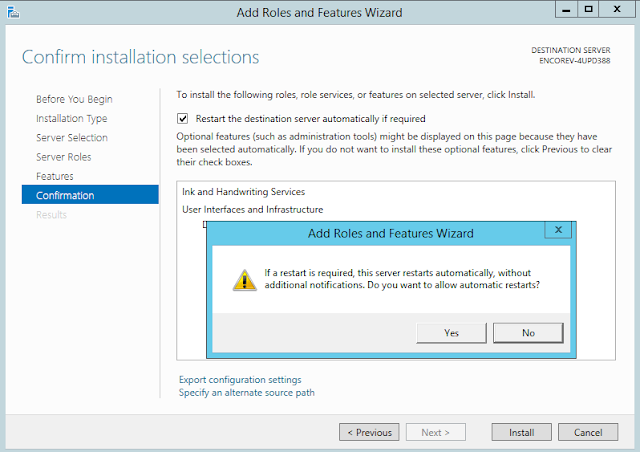This screenshot has height=452, width=640.
Task: Click Yes to allow automatic restarts
Action: click(x=451, y=332)
